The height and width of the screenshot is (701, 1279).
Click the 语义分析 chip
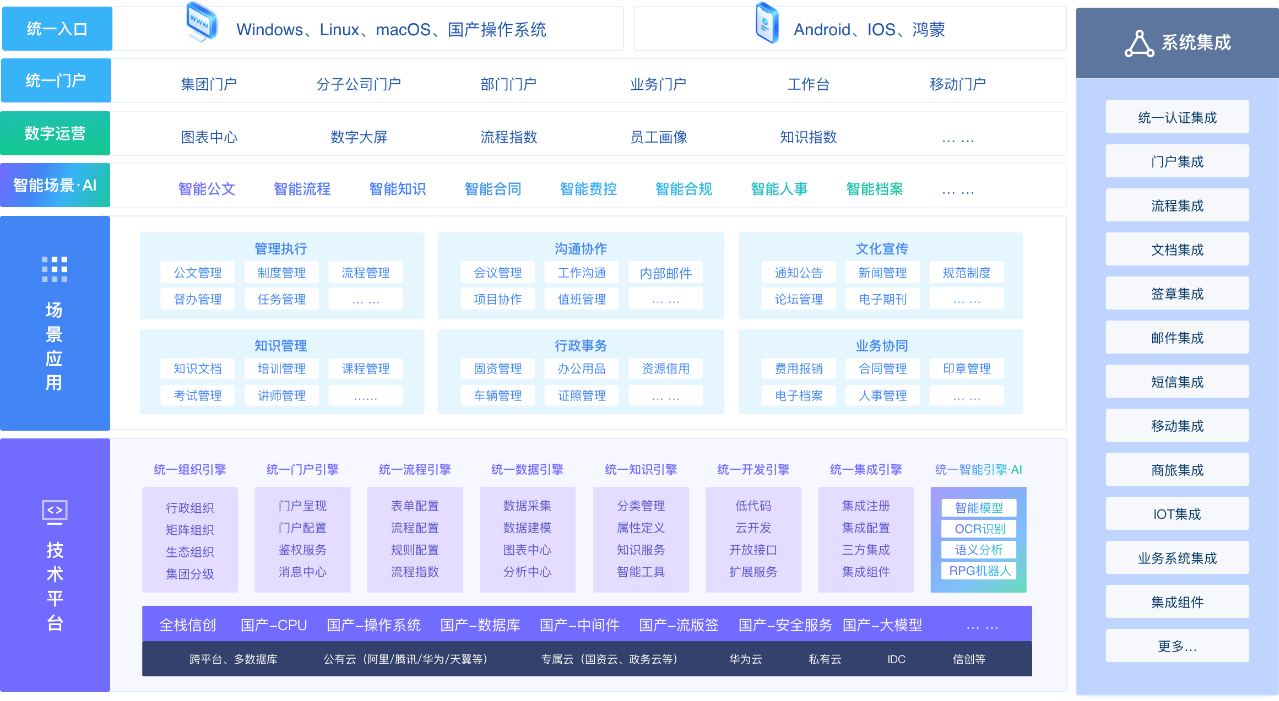pyautogui.click(x=979, y=549)
